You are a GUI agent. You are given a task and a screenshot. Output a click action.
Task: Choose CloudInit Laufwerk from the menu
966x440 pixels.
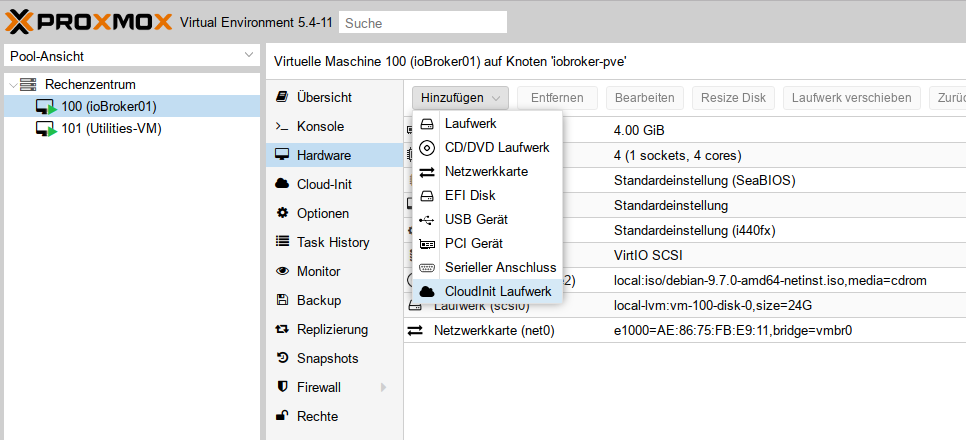487,292
